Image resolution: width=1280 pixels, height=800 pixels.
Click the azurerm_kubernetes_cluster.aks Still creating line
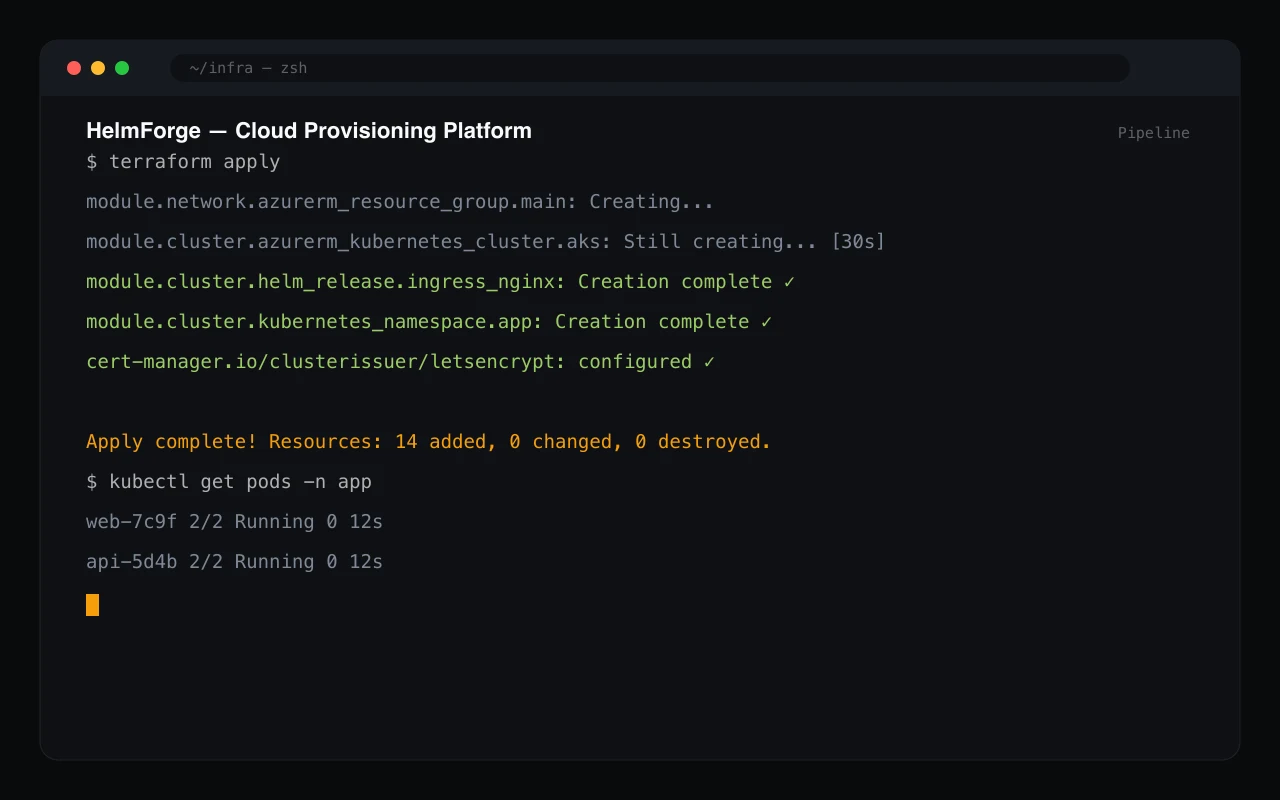pyautogui.click(x=485, y=242)
